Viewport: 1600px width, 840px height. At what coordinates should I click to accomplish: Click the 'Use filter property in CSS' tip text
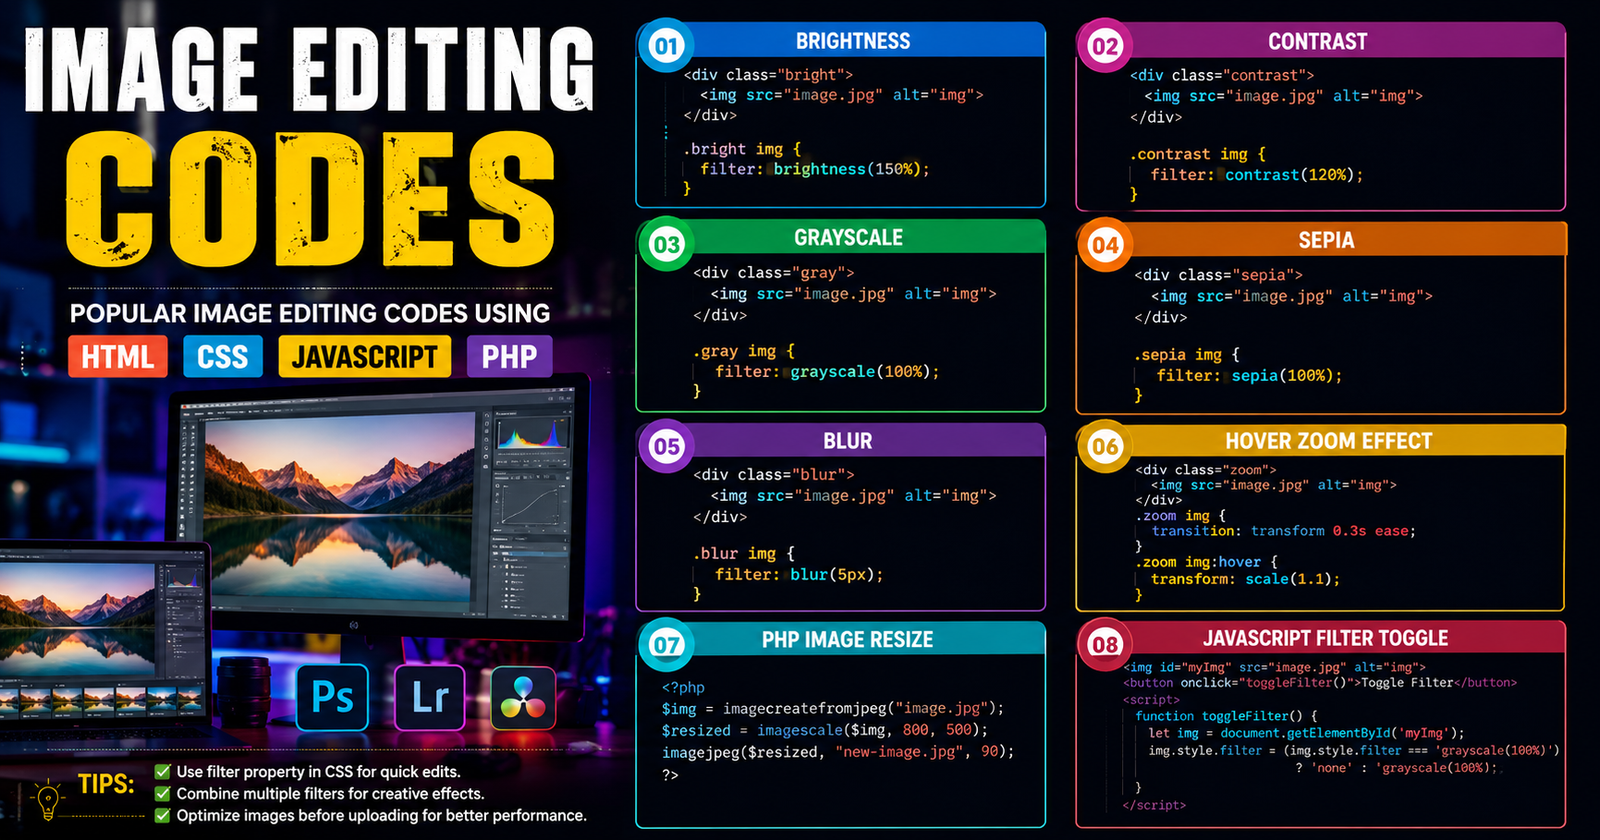click(x=319, y=771)
